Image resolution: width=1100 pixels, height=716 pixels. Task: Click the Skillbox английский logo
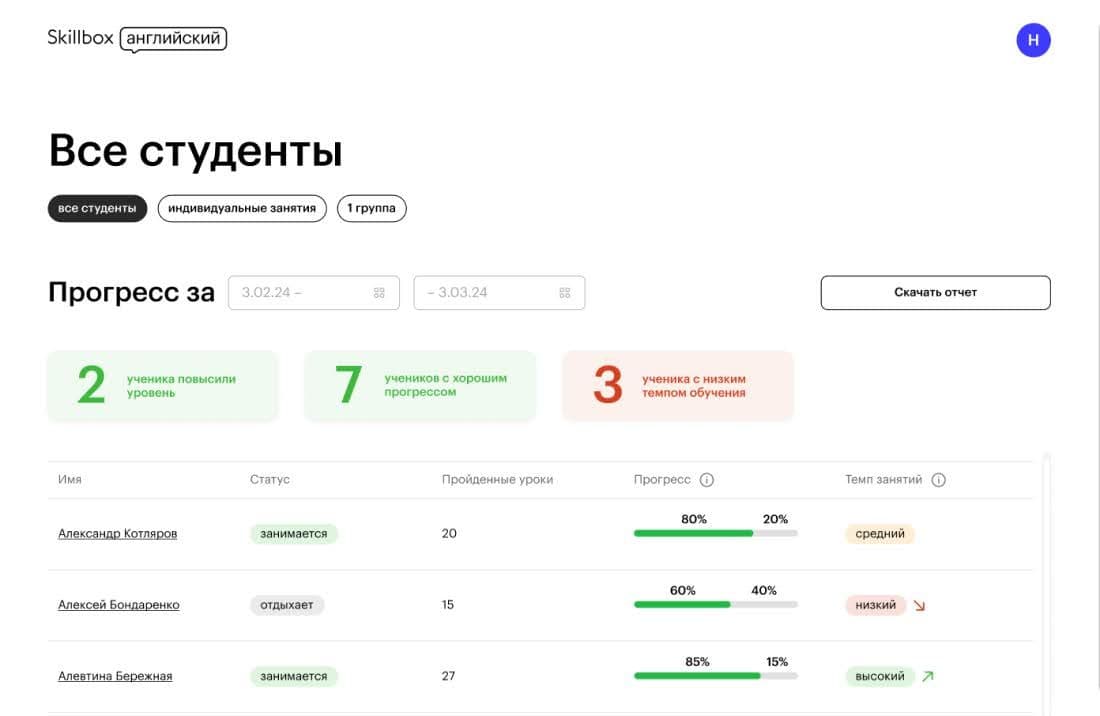137,39
